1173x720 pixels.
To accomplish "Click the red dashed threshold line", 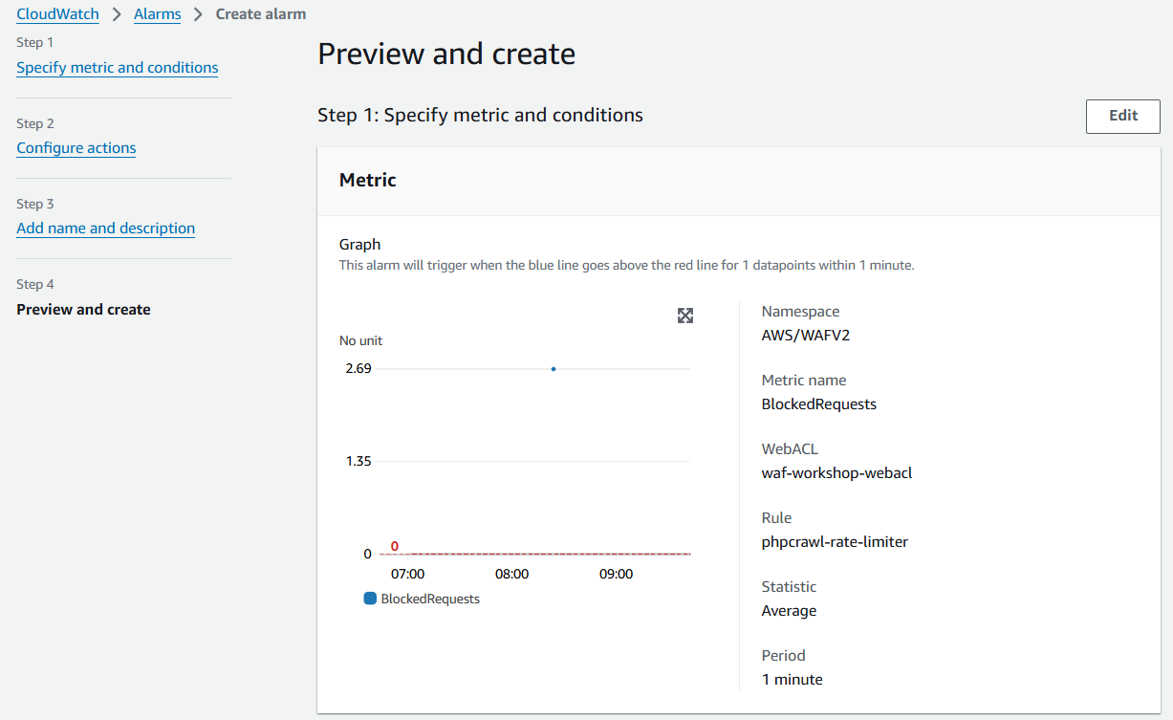I will point(550,553).
